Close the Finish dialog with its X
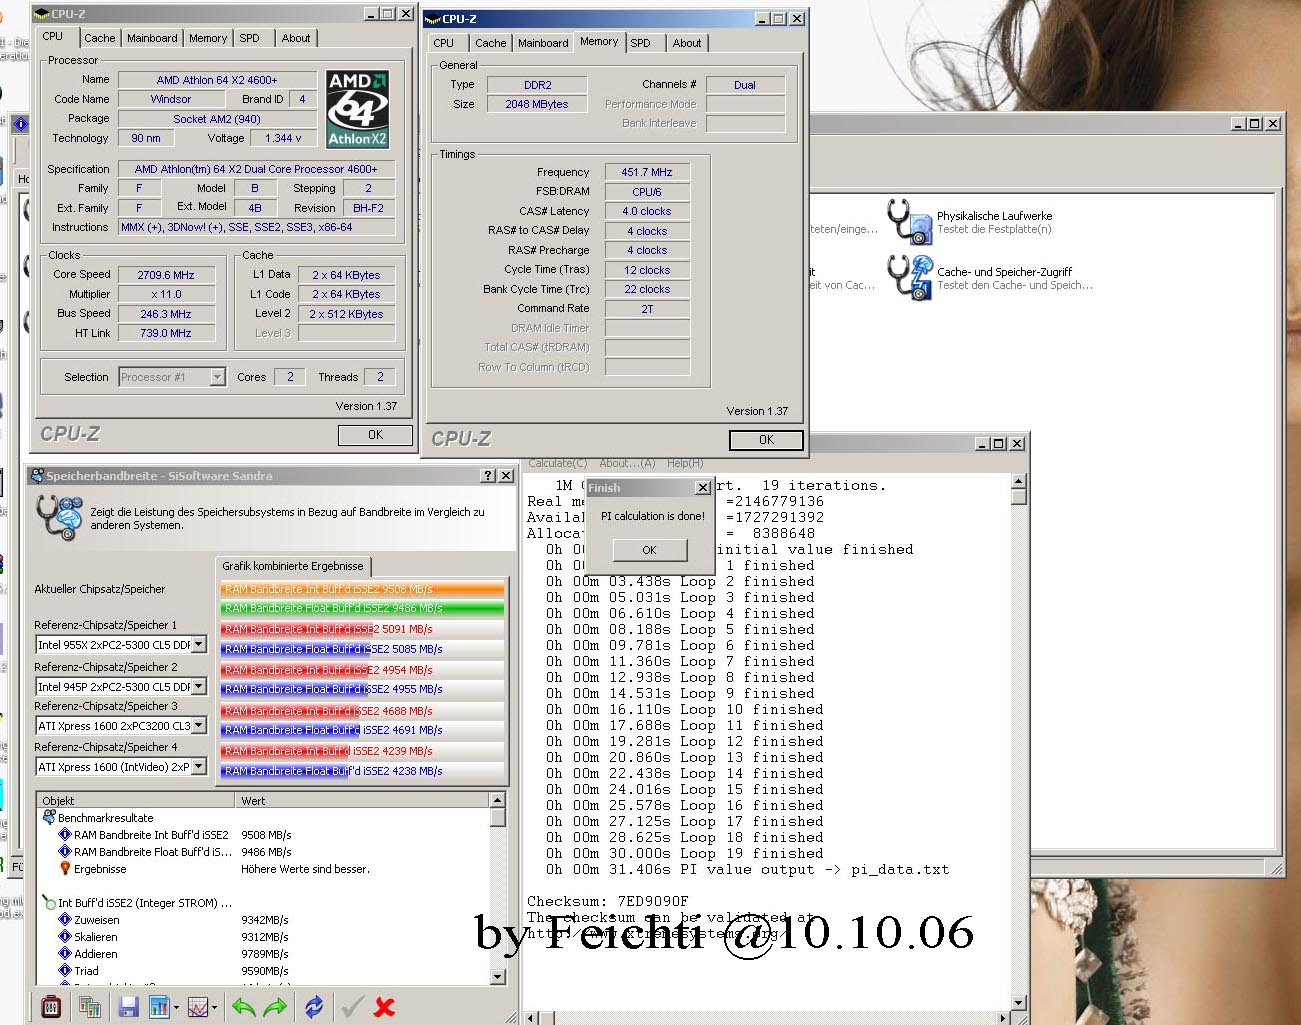The image size is (1301, 1025). [703, 488]
